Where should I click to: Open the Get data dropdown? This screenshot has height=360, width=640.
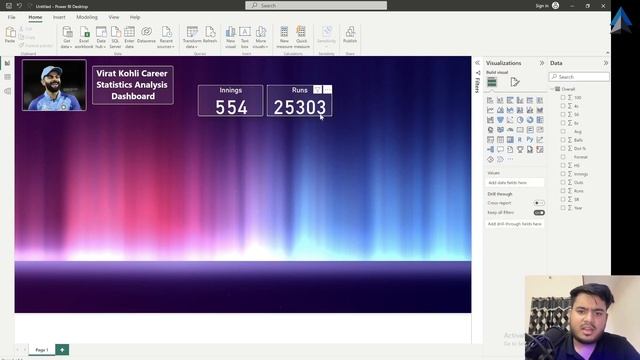pos(67,38)
